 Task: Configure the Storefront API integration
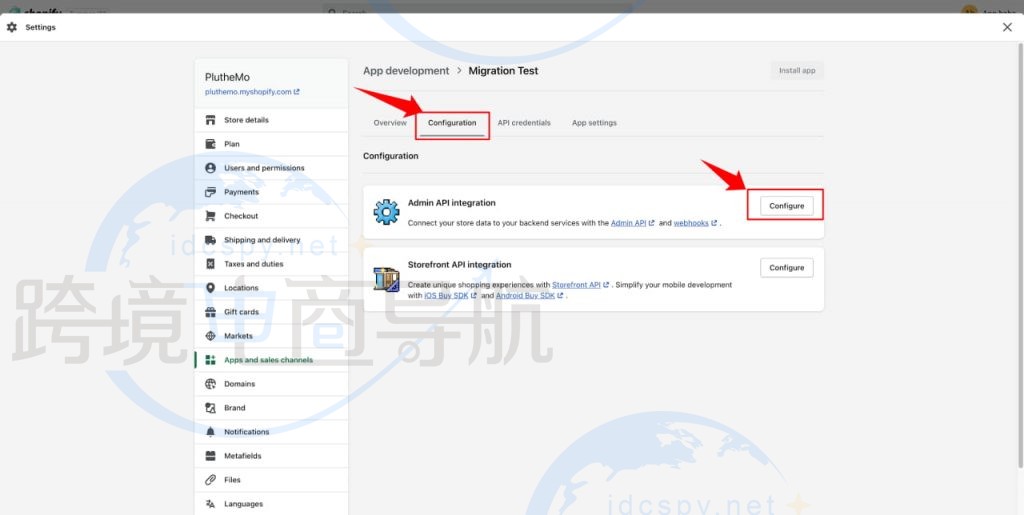coord(786,268)
